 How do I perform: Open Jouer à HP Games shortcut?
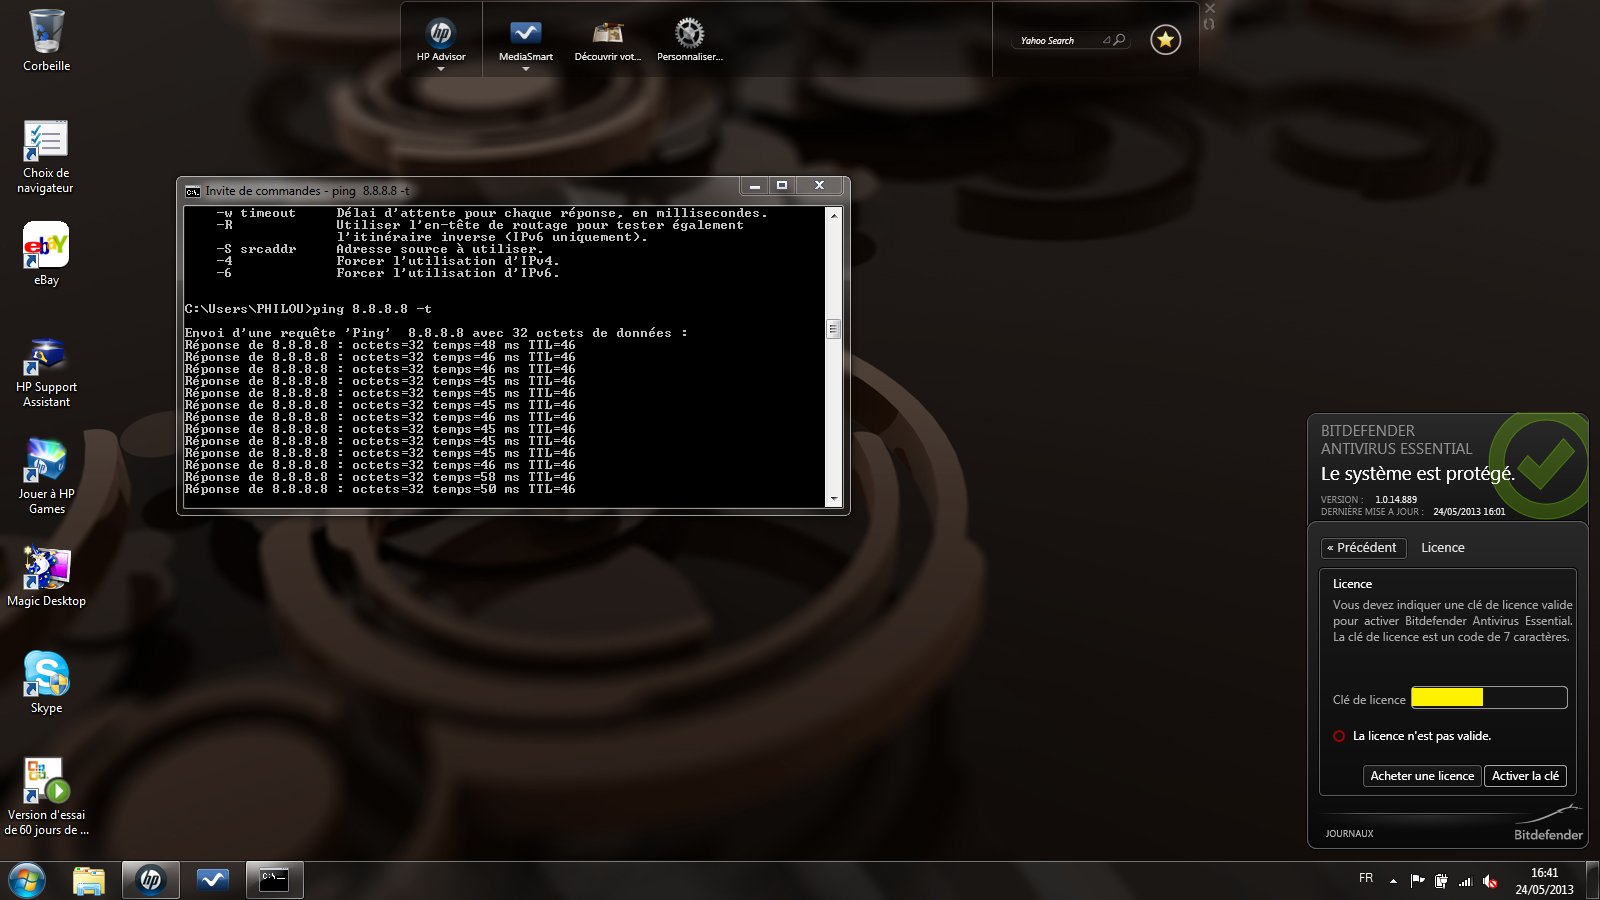[x=46, y=476]
